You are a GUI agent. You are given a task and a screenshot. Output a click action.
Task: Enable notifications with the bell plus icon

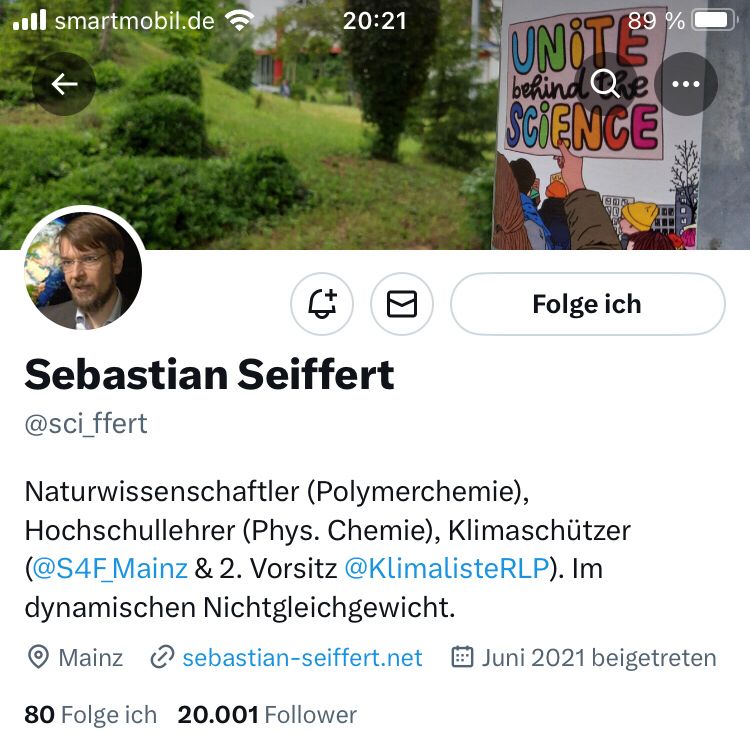[322, 304]
